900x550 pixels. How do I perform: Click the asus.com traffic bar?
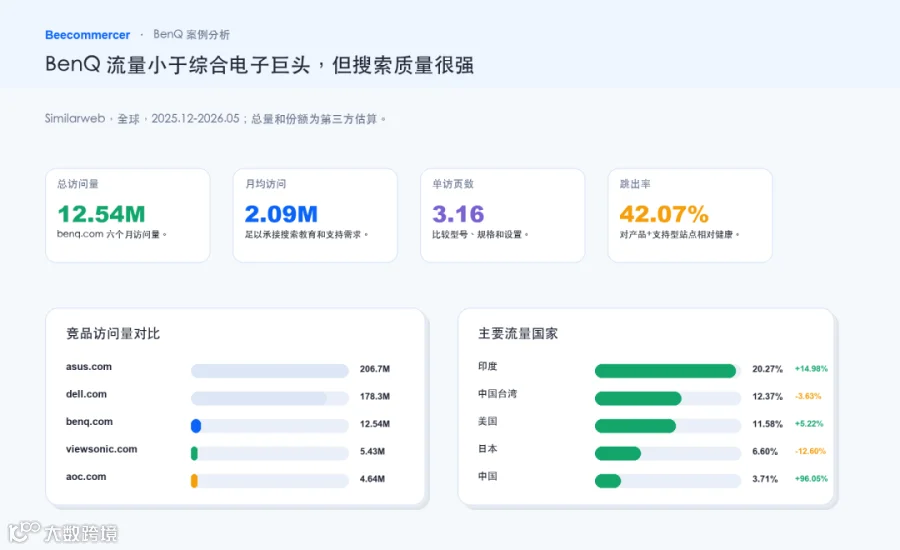270,370
